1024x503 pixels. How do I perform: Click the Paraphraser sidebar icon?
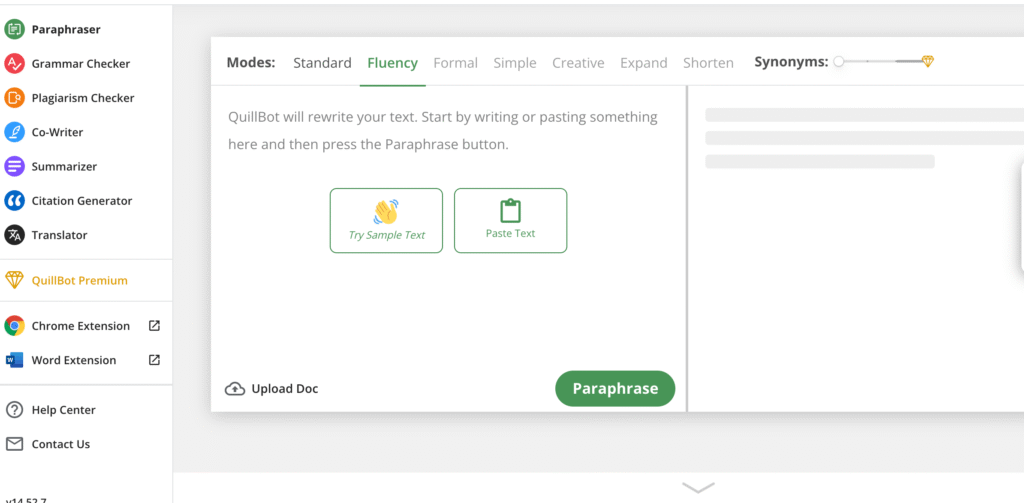(x=14, y=29)
